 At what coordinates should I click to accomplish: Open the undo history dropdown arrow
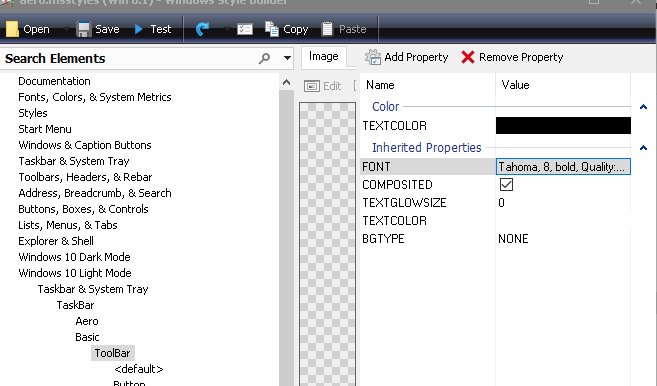pos(227,29)
